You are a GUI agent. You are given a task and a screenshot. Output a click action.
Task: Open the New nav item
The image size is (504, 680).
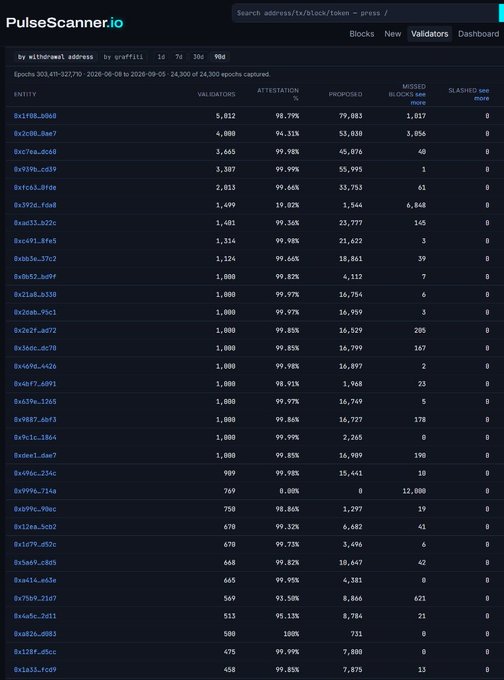(393, 34)
